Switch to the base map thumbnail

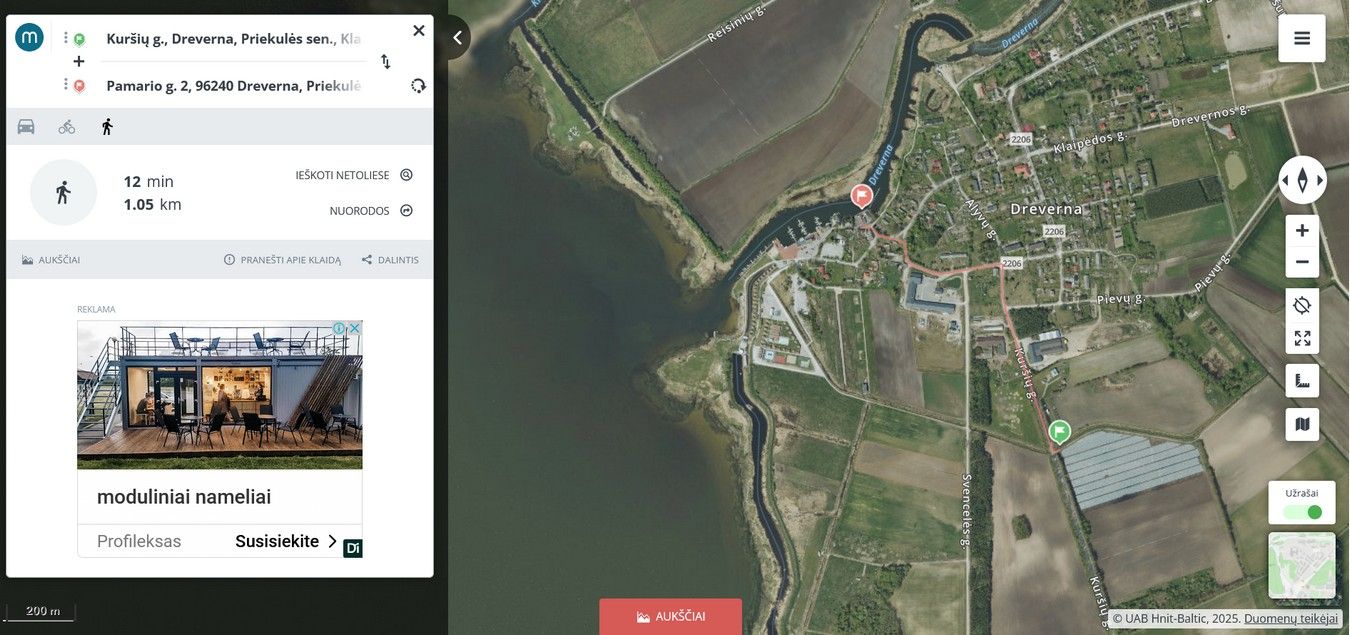(x=1302, y=565)
